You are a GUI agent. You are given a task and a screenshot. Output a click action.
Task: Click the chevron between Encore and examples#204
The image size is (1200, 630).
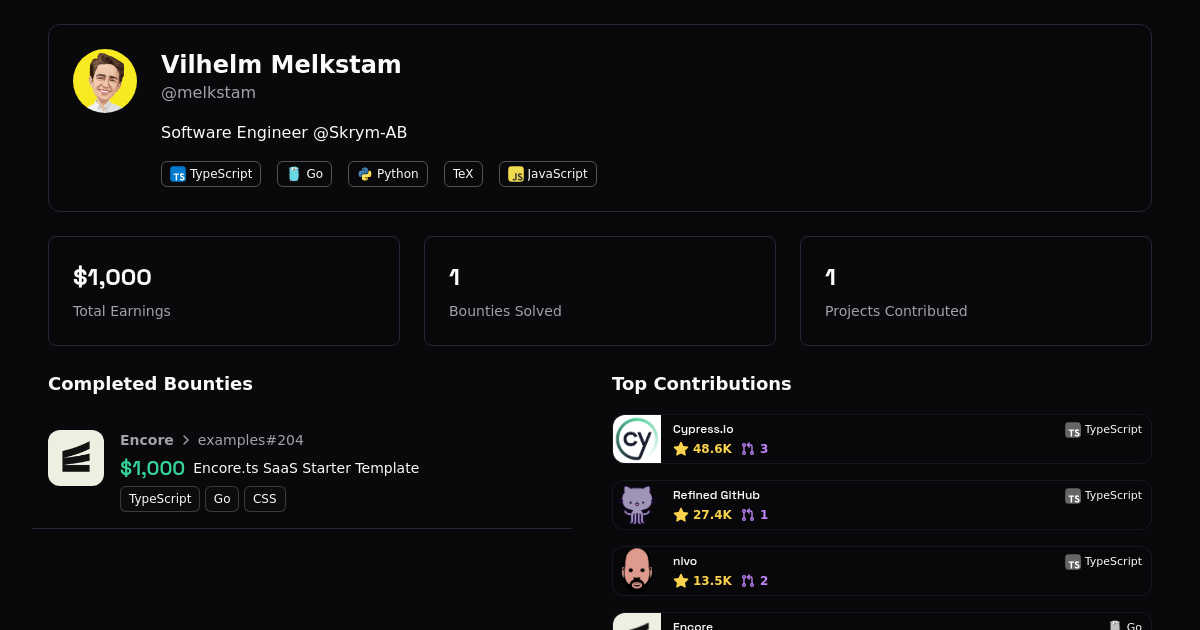(186, 440)
